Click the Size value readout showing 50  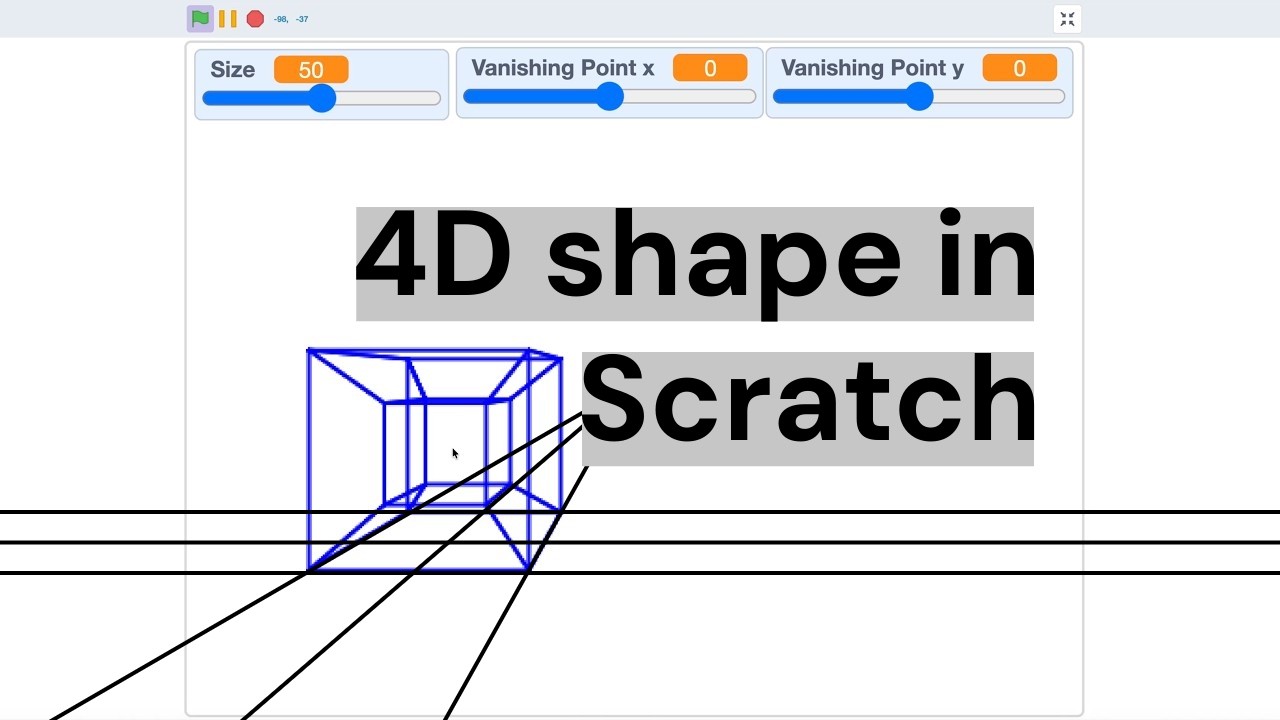tap(311, 70)
